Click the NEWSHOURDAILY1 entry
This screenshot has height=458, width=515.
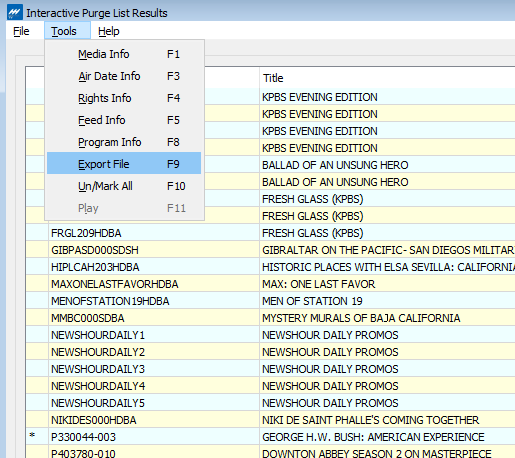pyautogui.click(x=98, y=335)
